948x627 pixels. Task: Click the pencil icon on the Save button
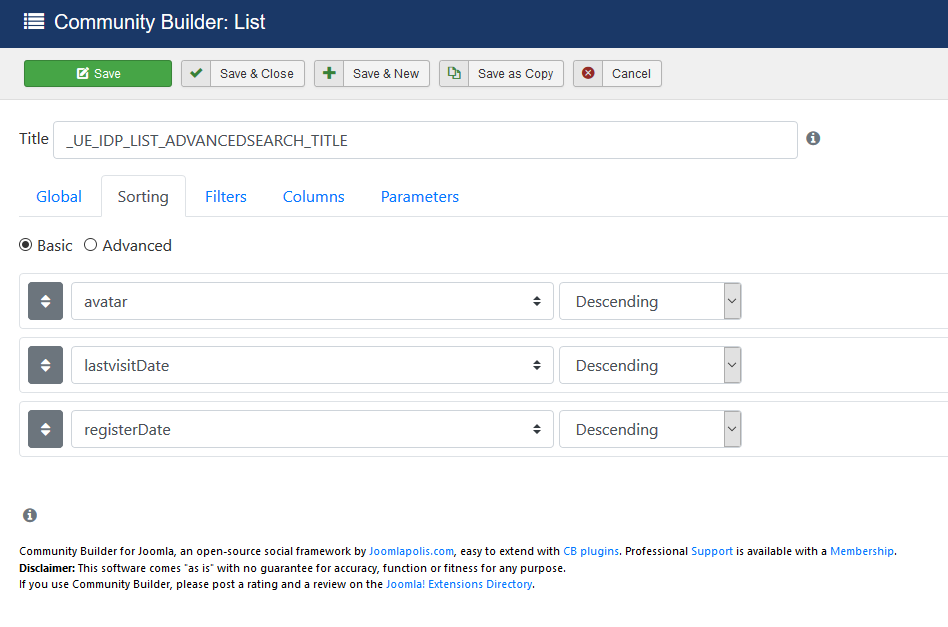83,73
